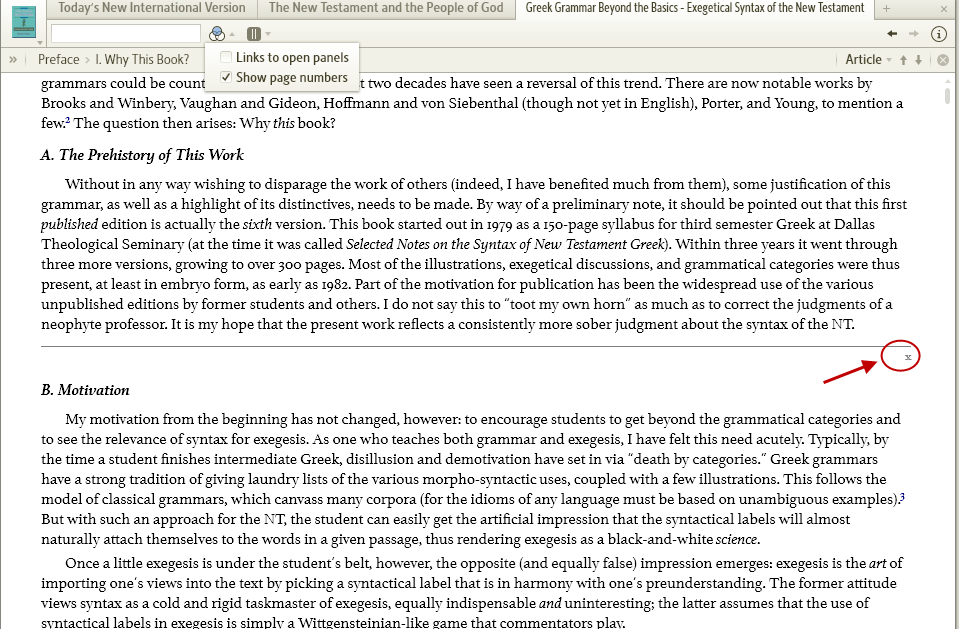The image size is (959, 629).
Task: Enable Links to open panels checkbox
Action: [226, 57]
